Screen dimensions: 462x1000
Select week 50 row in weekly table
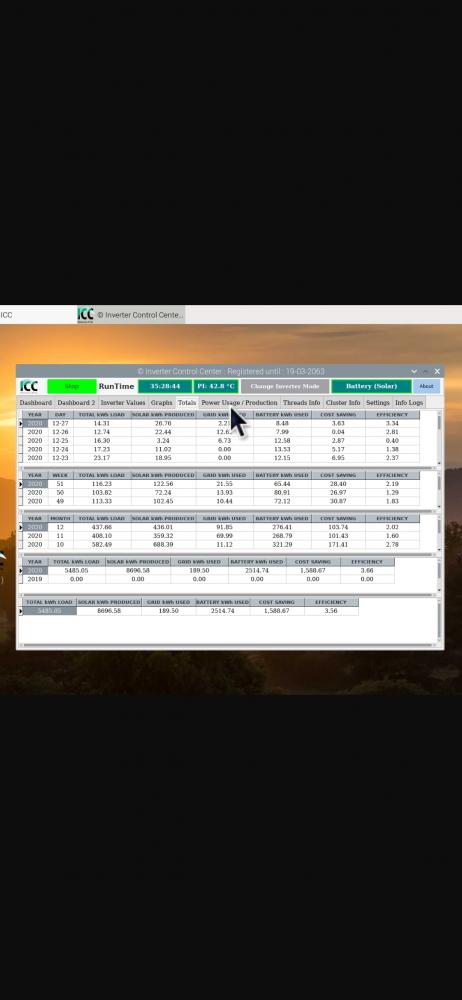point(220,492)
